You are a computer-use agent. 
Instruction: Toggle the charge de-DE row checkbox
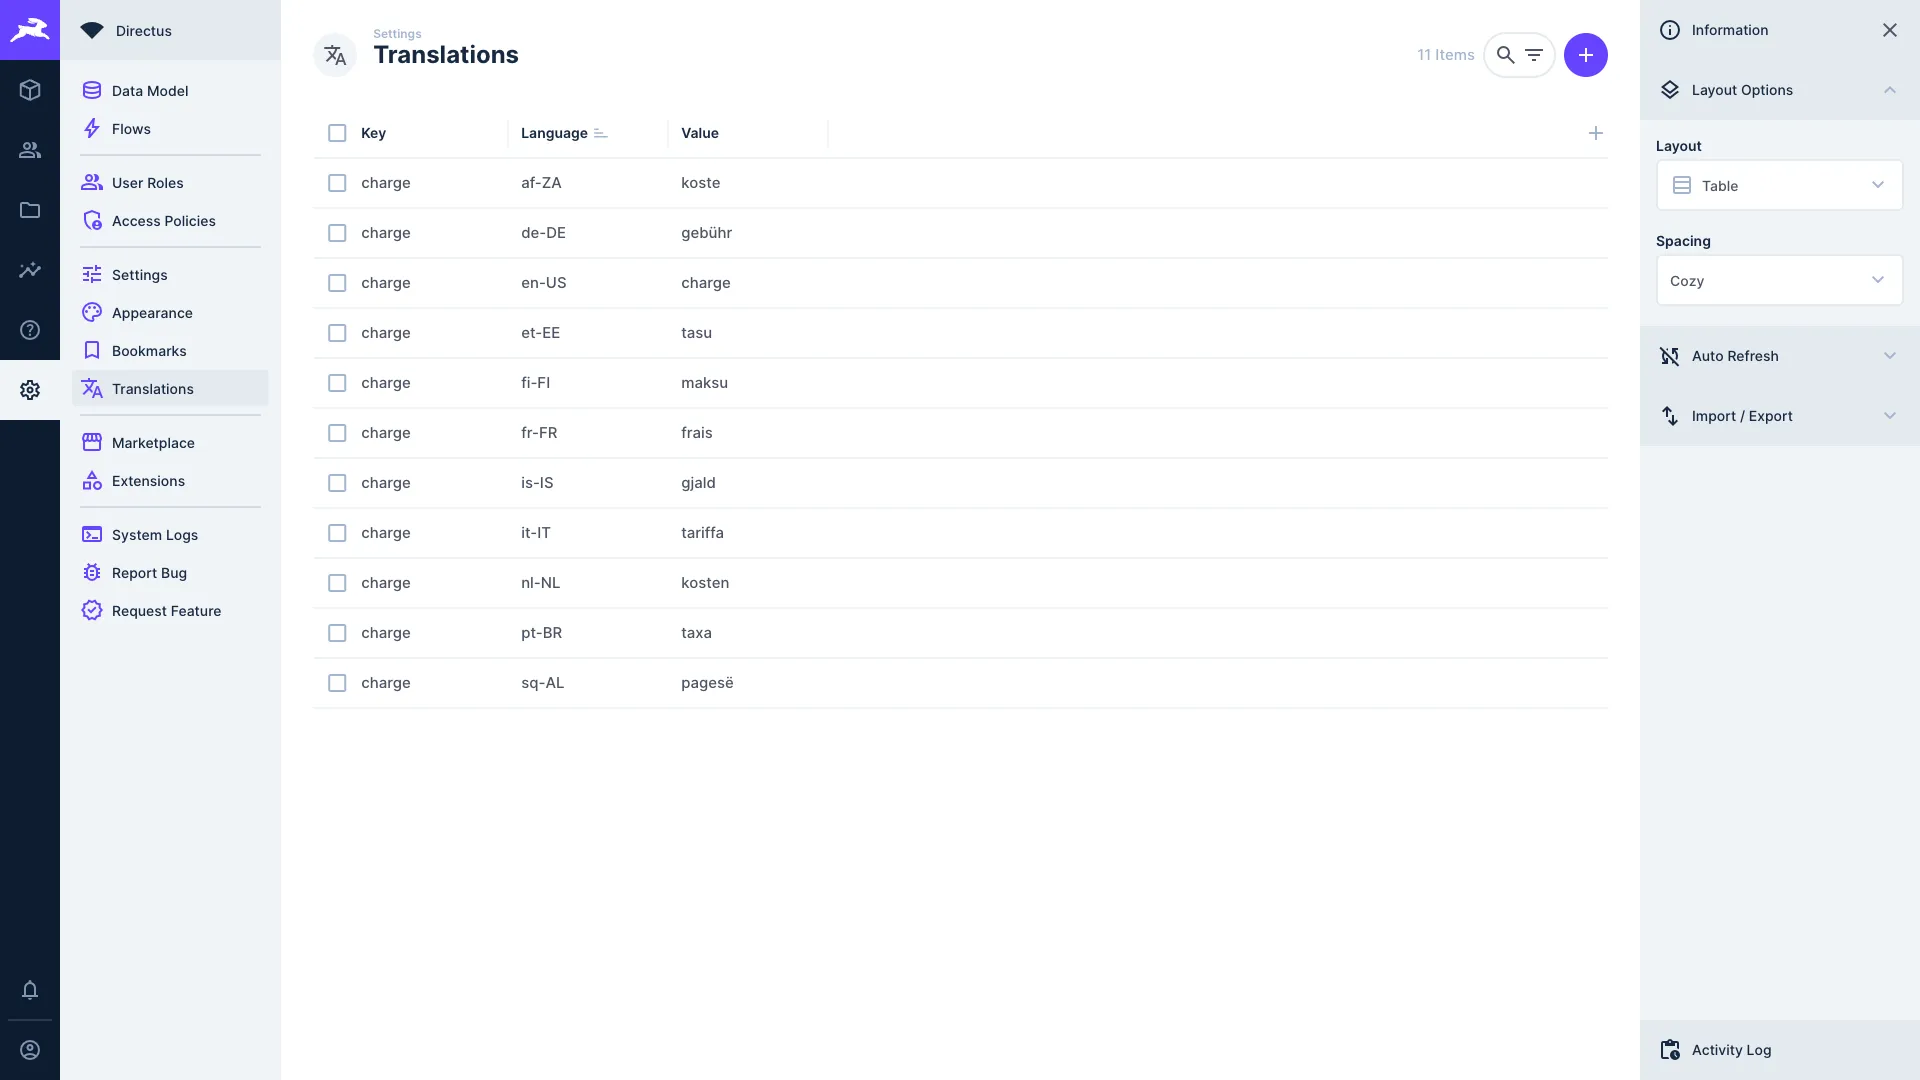(338, 232)
